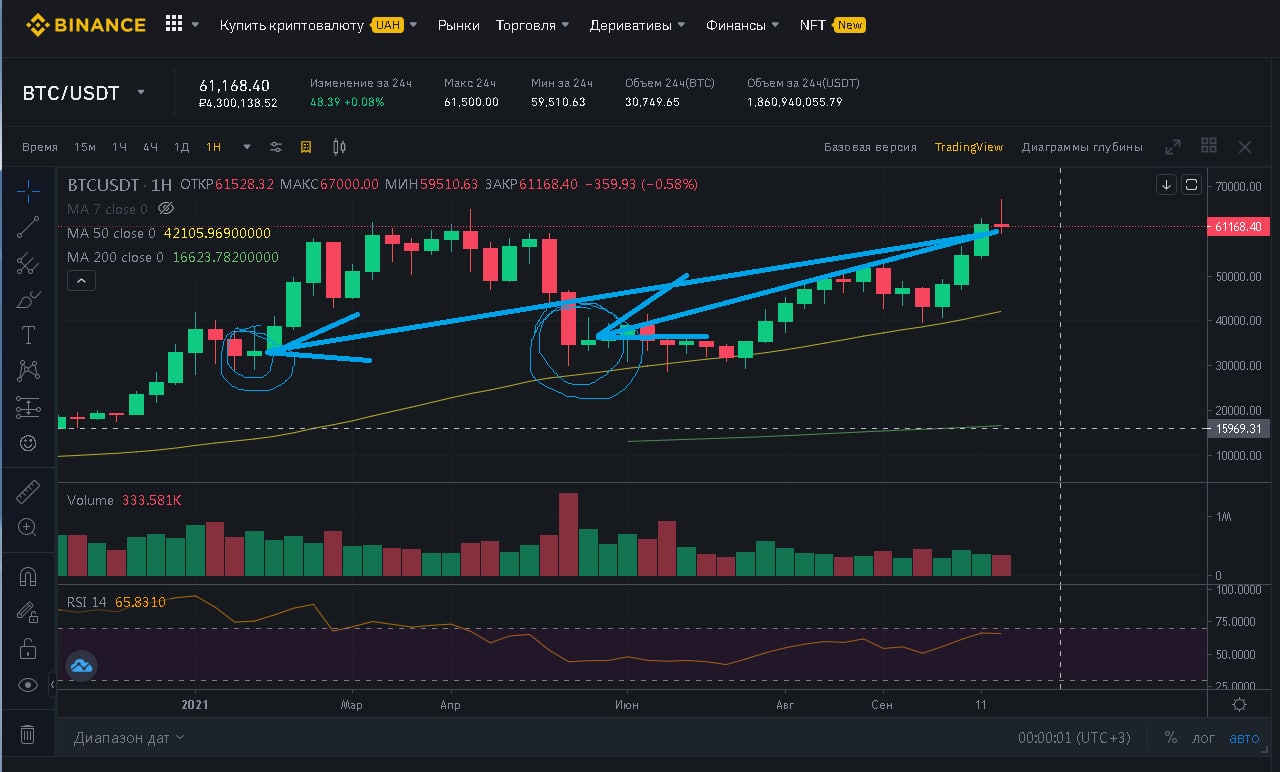Open chart settings gear at bottom right

(1240, 705)
